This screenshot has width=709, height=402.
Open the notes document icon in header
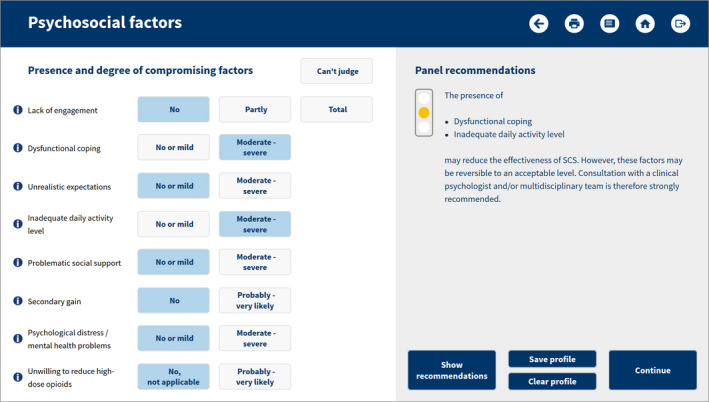(610, 24)
